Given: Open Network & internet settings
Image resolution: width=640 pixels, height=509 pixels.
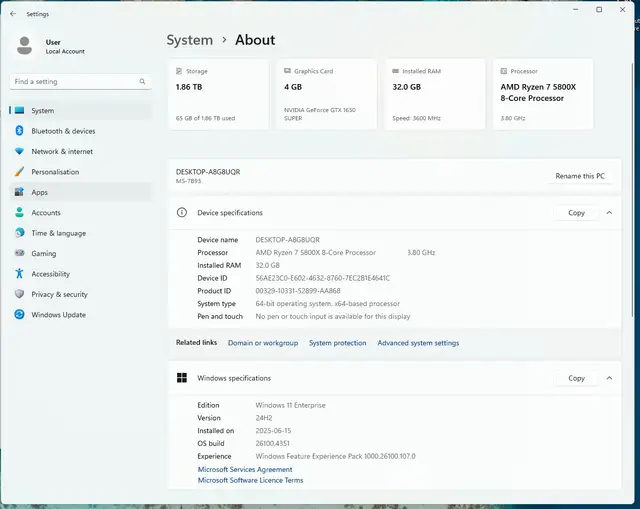Looking at the screenshot, I should click(x=62, y=151).
